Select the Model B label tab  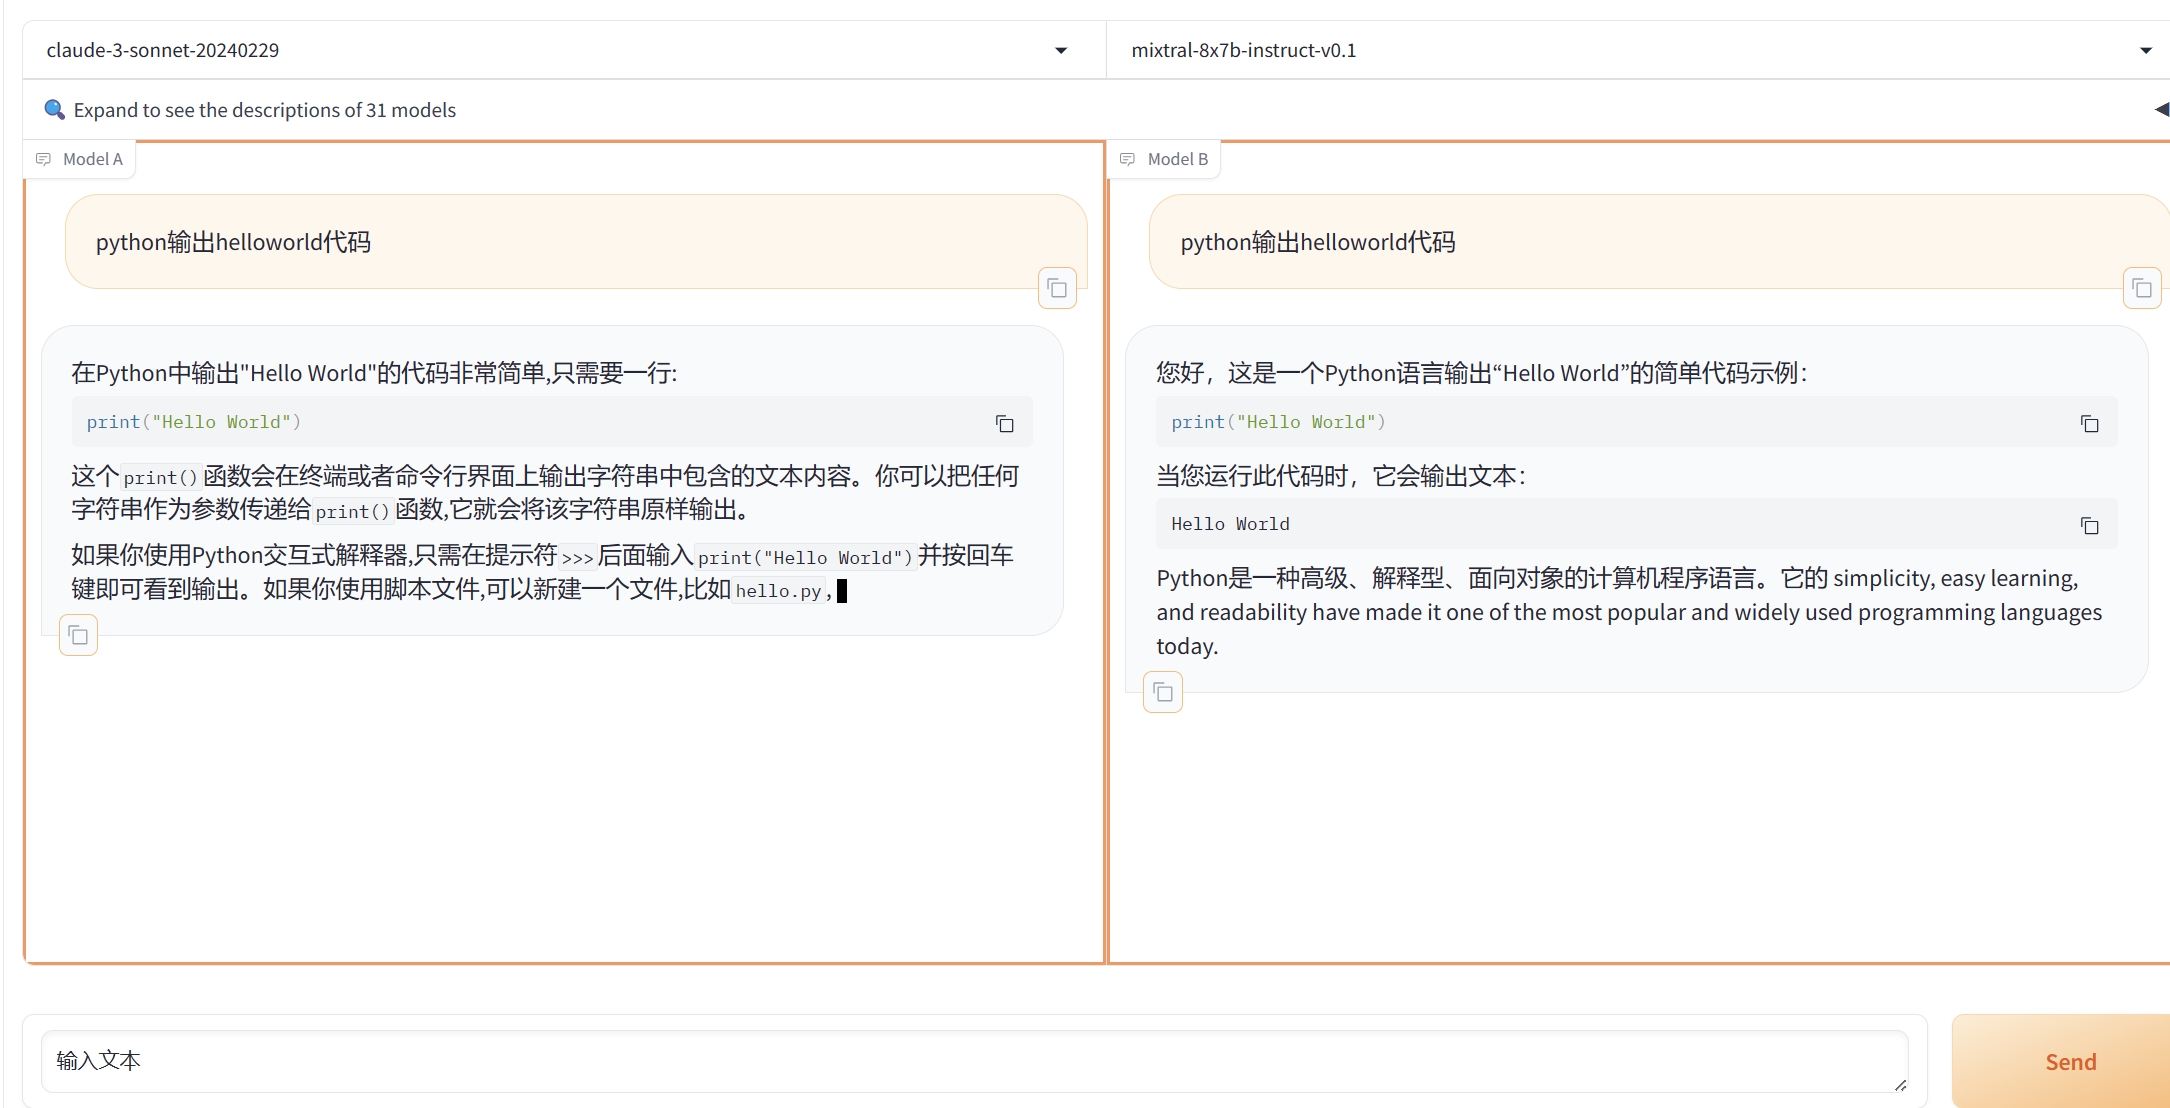click(x=1177, y=159)
